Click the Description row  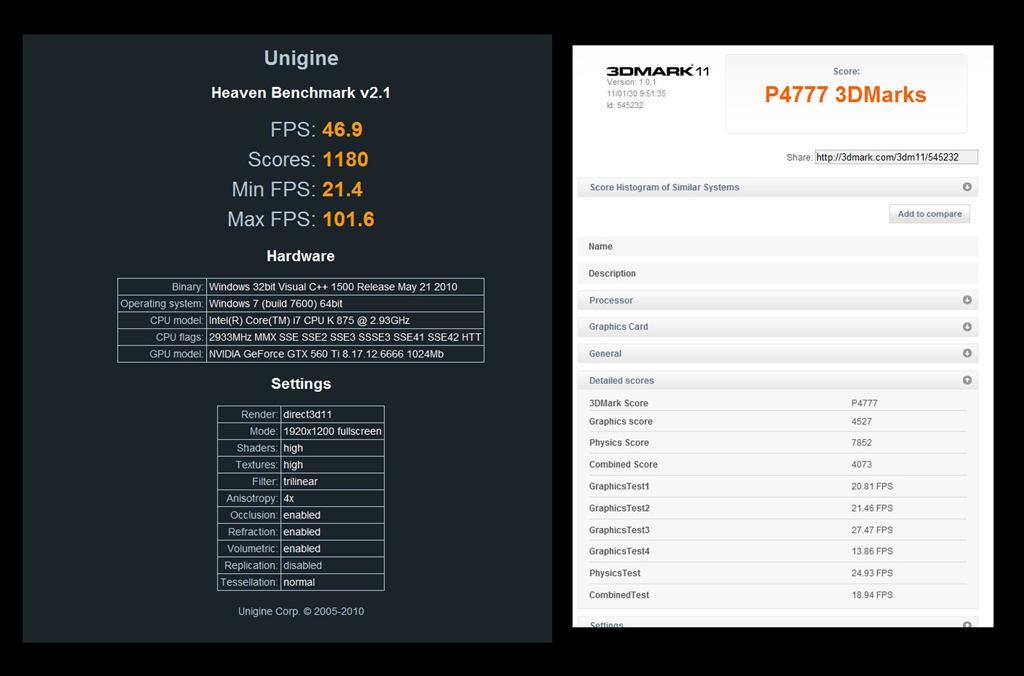(x=777, y=273)
